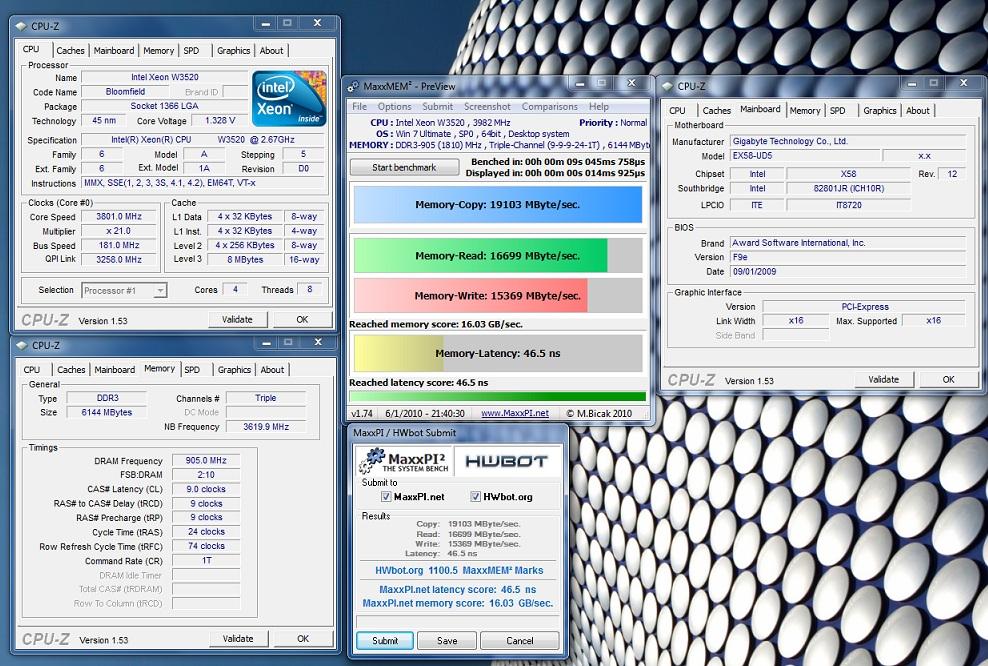Click the DRAM Frequency value 905.0 MHz
Screen dimensions: 988x666
(x=205, y=461)
